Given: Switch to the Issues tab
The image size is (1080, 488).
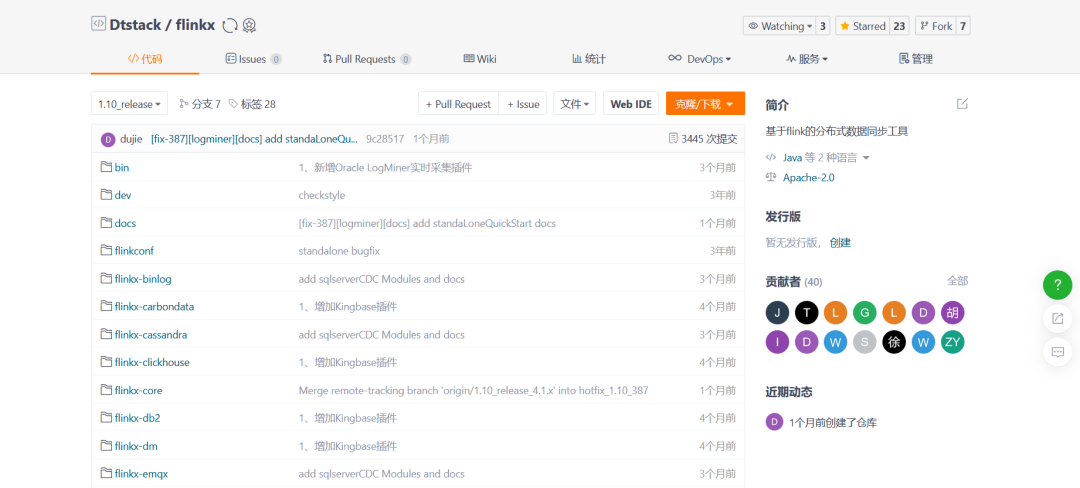Looking at the screenshot, I should [253, 59].
